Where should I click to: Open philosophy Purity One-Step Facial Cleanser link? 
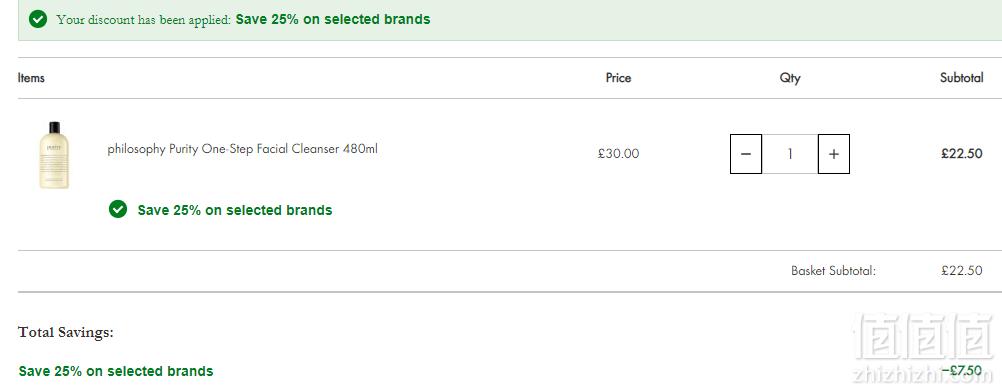pyautogui.click(x=242, y=149)
